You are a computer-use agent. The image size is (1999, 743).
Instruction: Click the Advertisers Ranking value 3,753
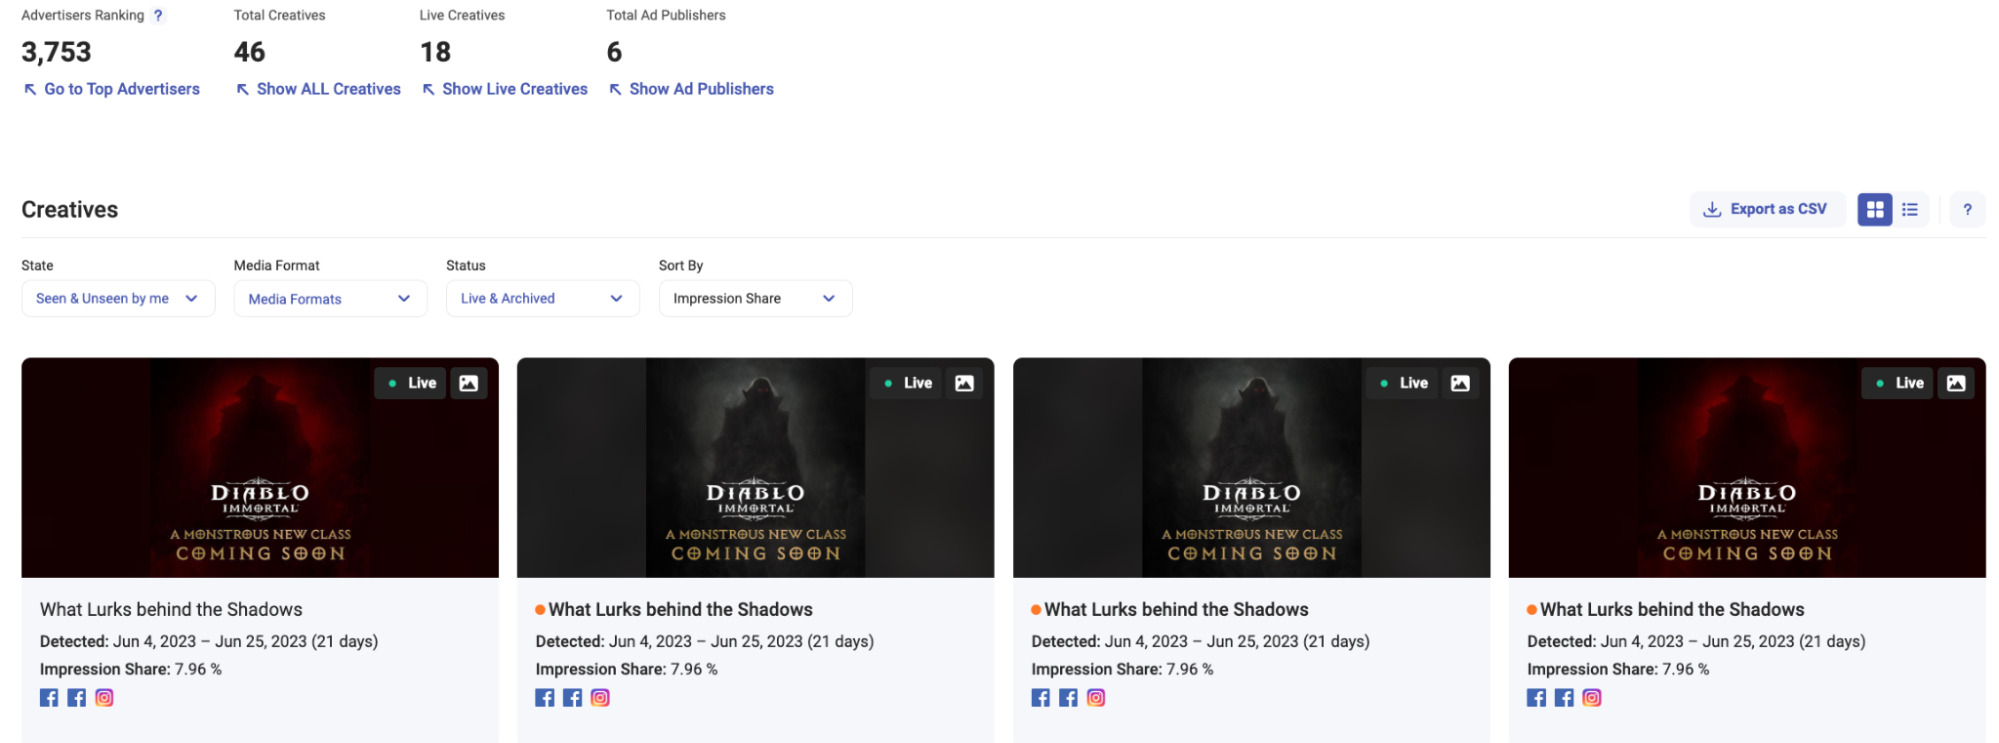[x=56, y=52]
